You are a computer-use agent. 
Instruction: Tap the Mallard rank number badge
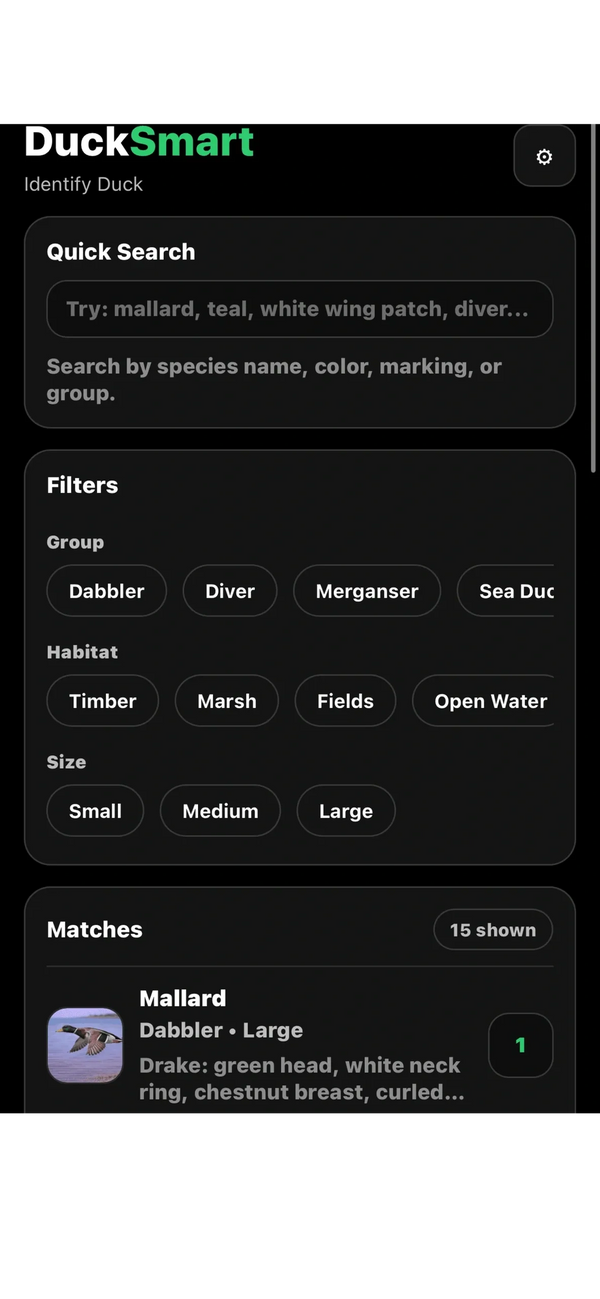(x=520, y=1045)
